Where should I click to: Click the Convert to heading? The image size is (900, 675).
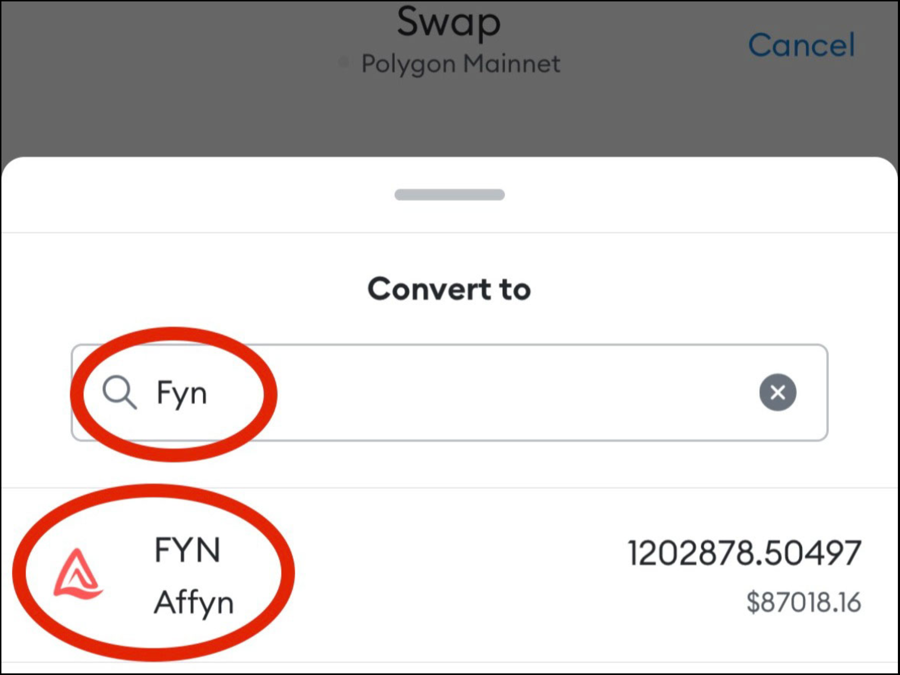pyautogui.click(x=449, y=289)
